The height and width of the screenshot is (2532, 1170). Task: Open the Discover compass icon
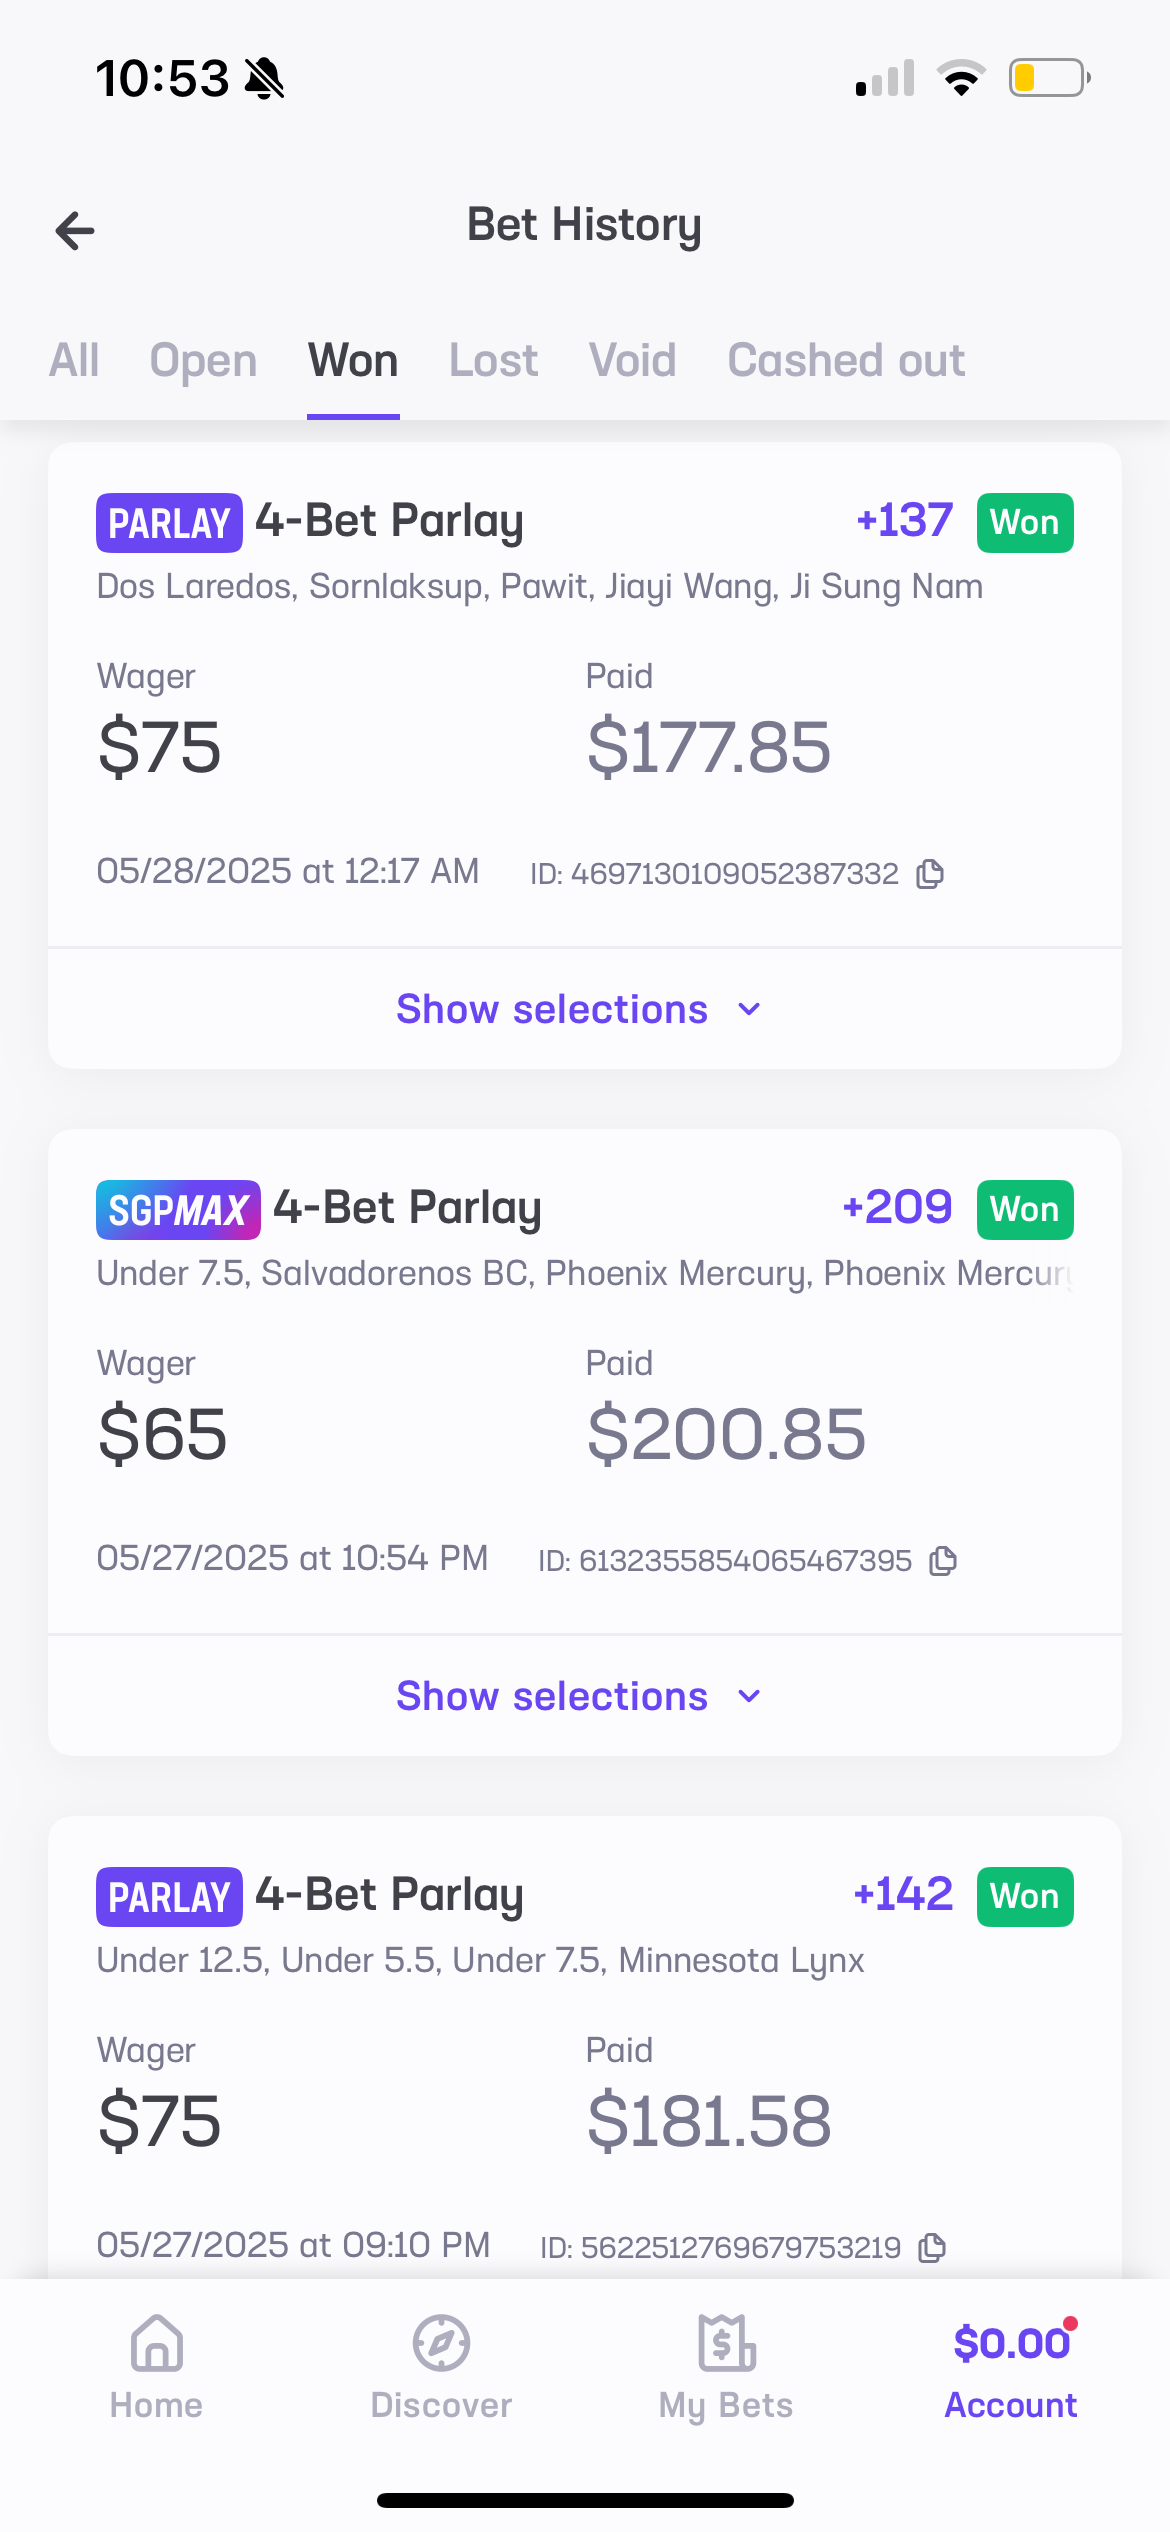coord(441,2344)
